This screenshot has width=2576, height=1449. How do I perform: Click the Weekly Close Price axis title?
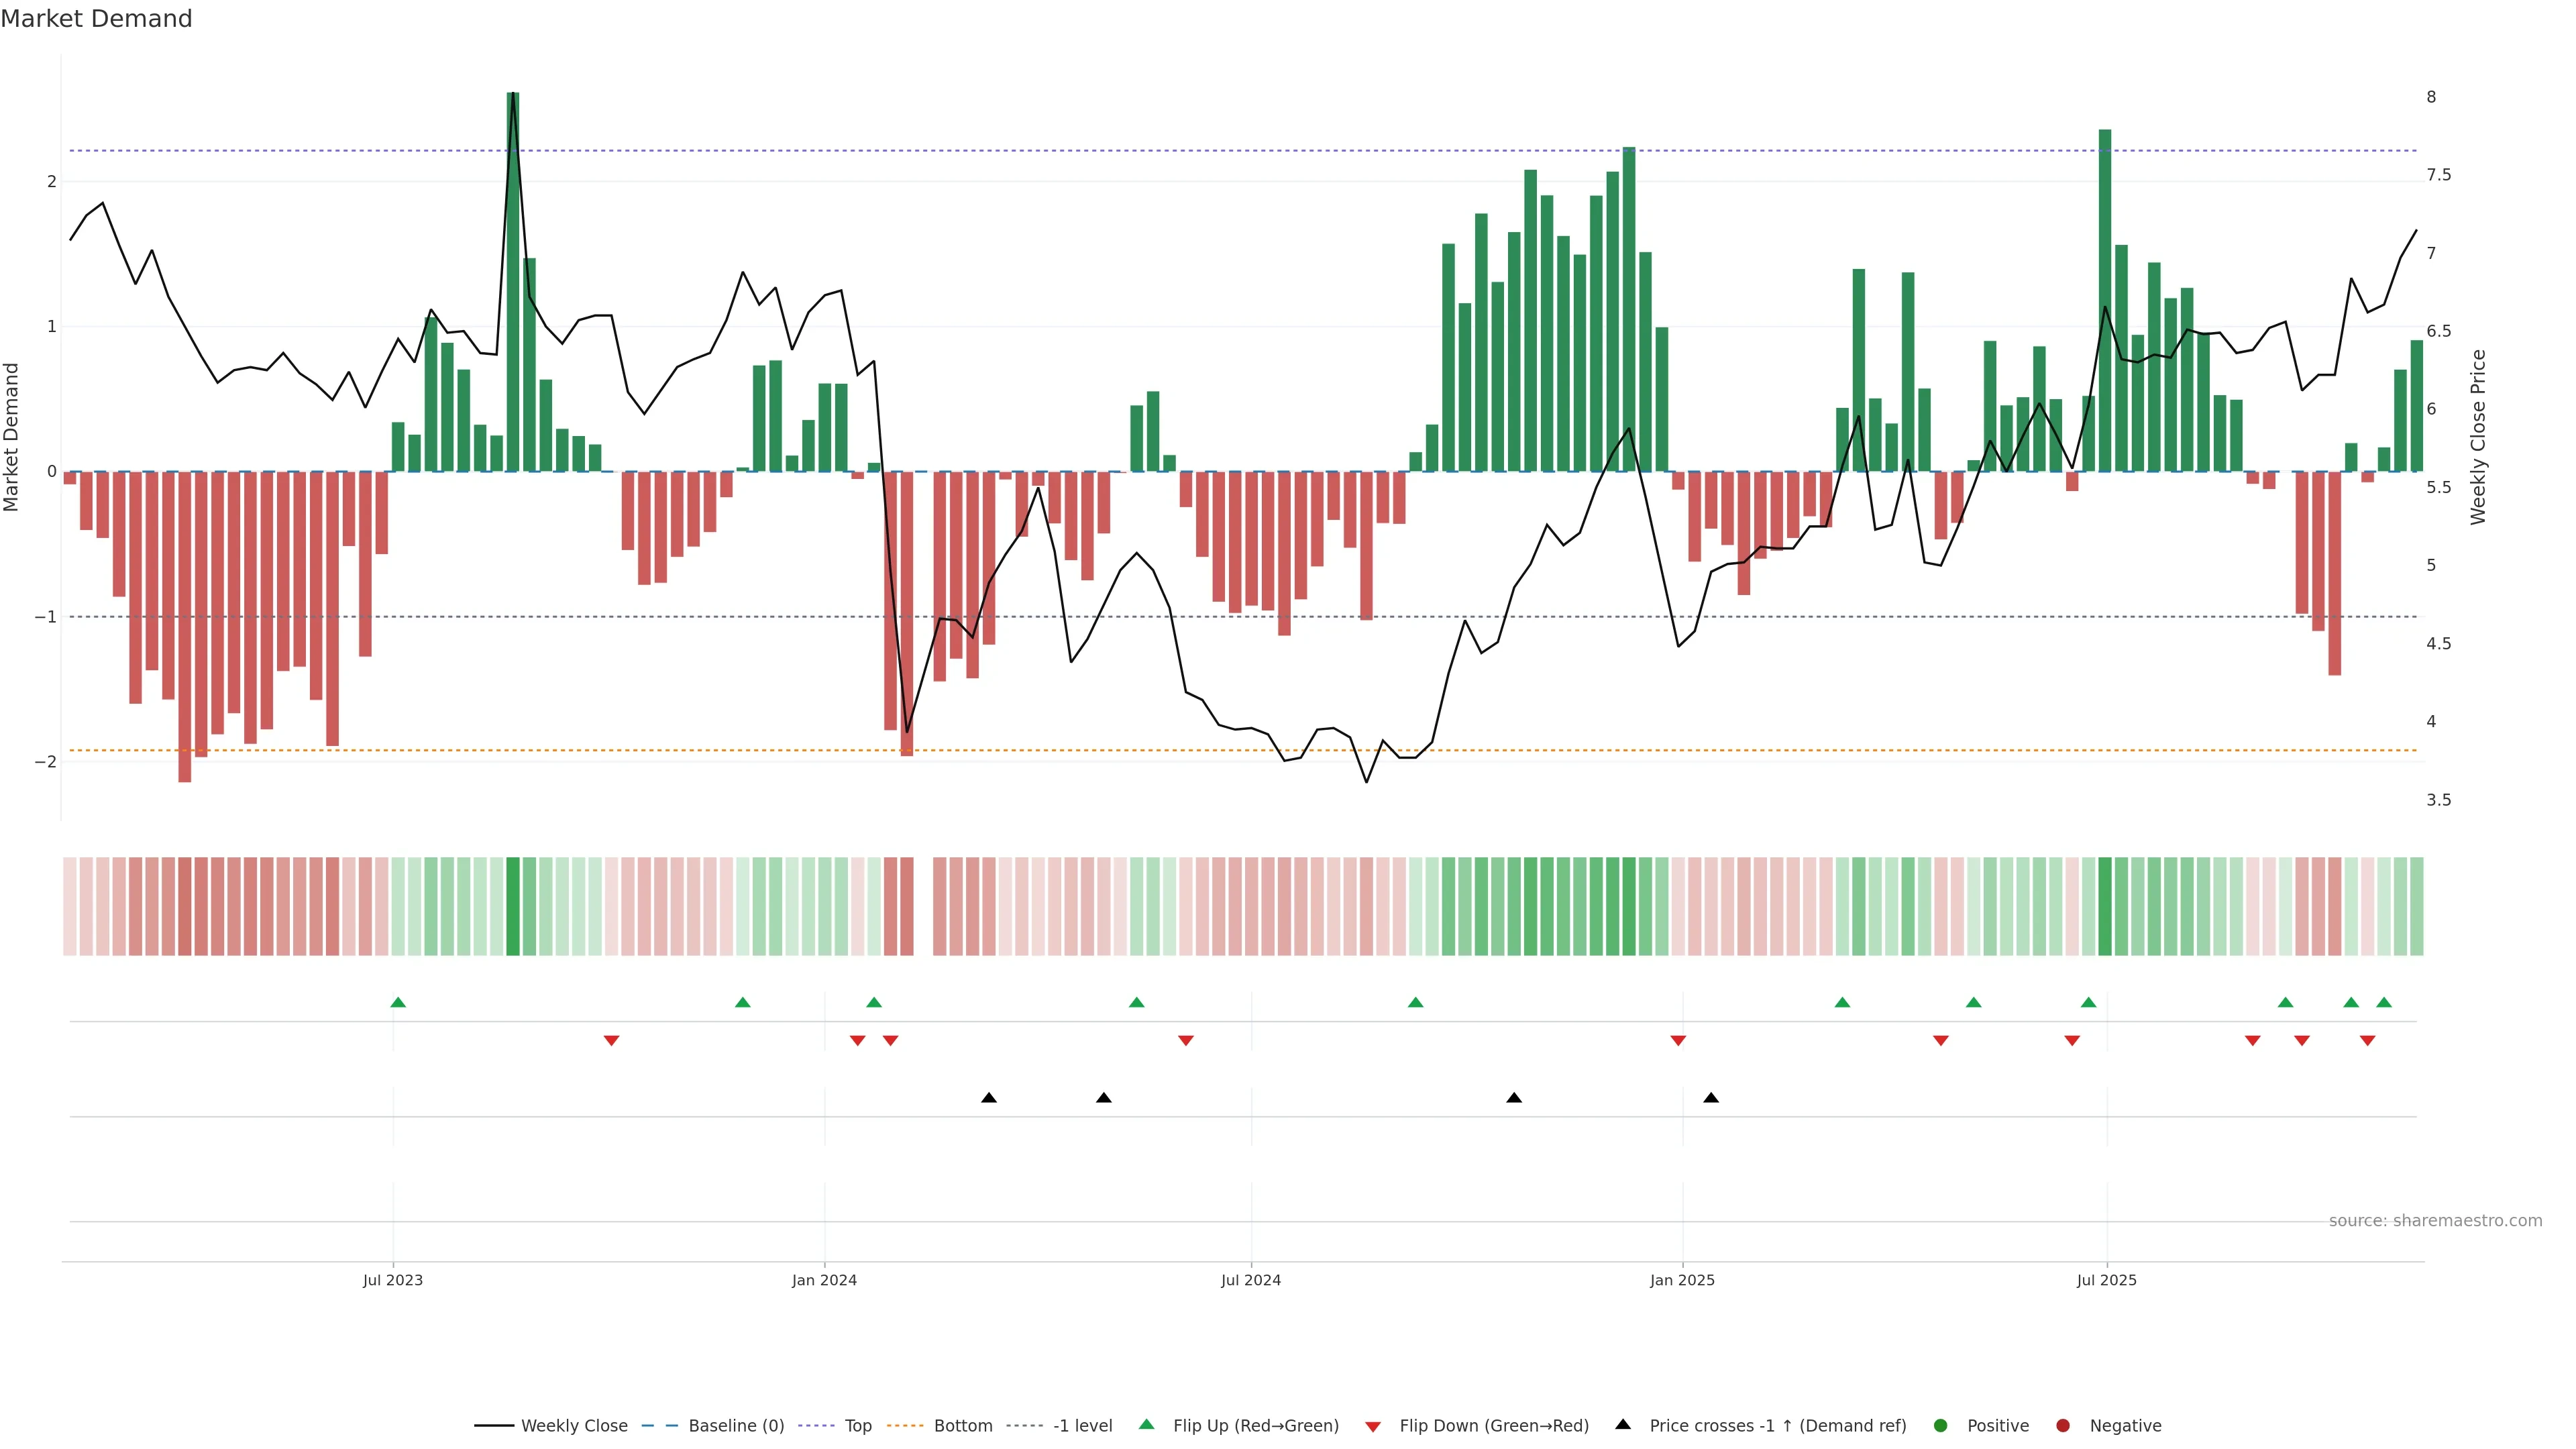pyautogui.click(x=2478, y=437)
